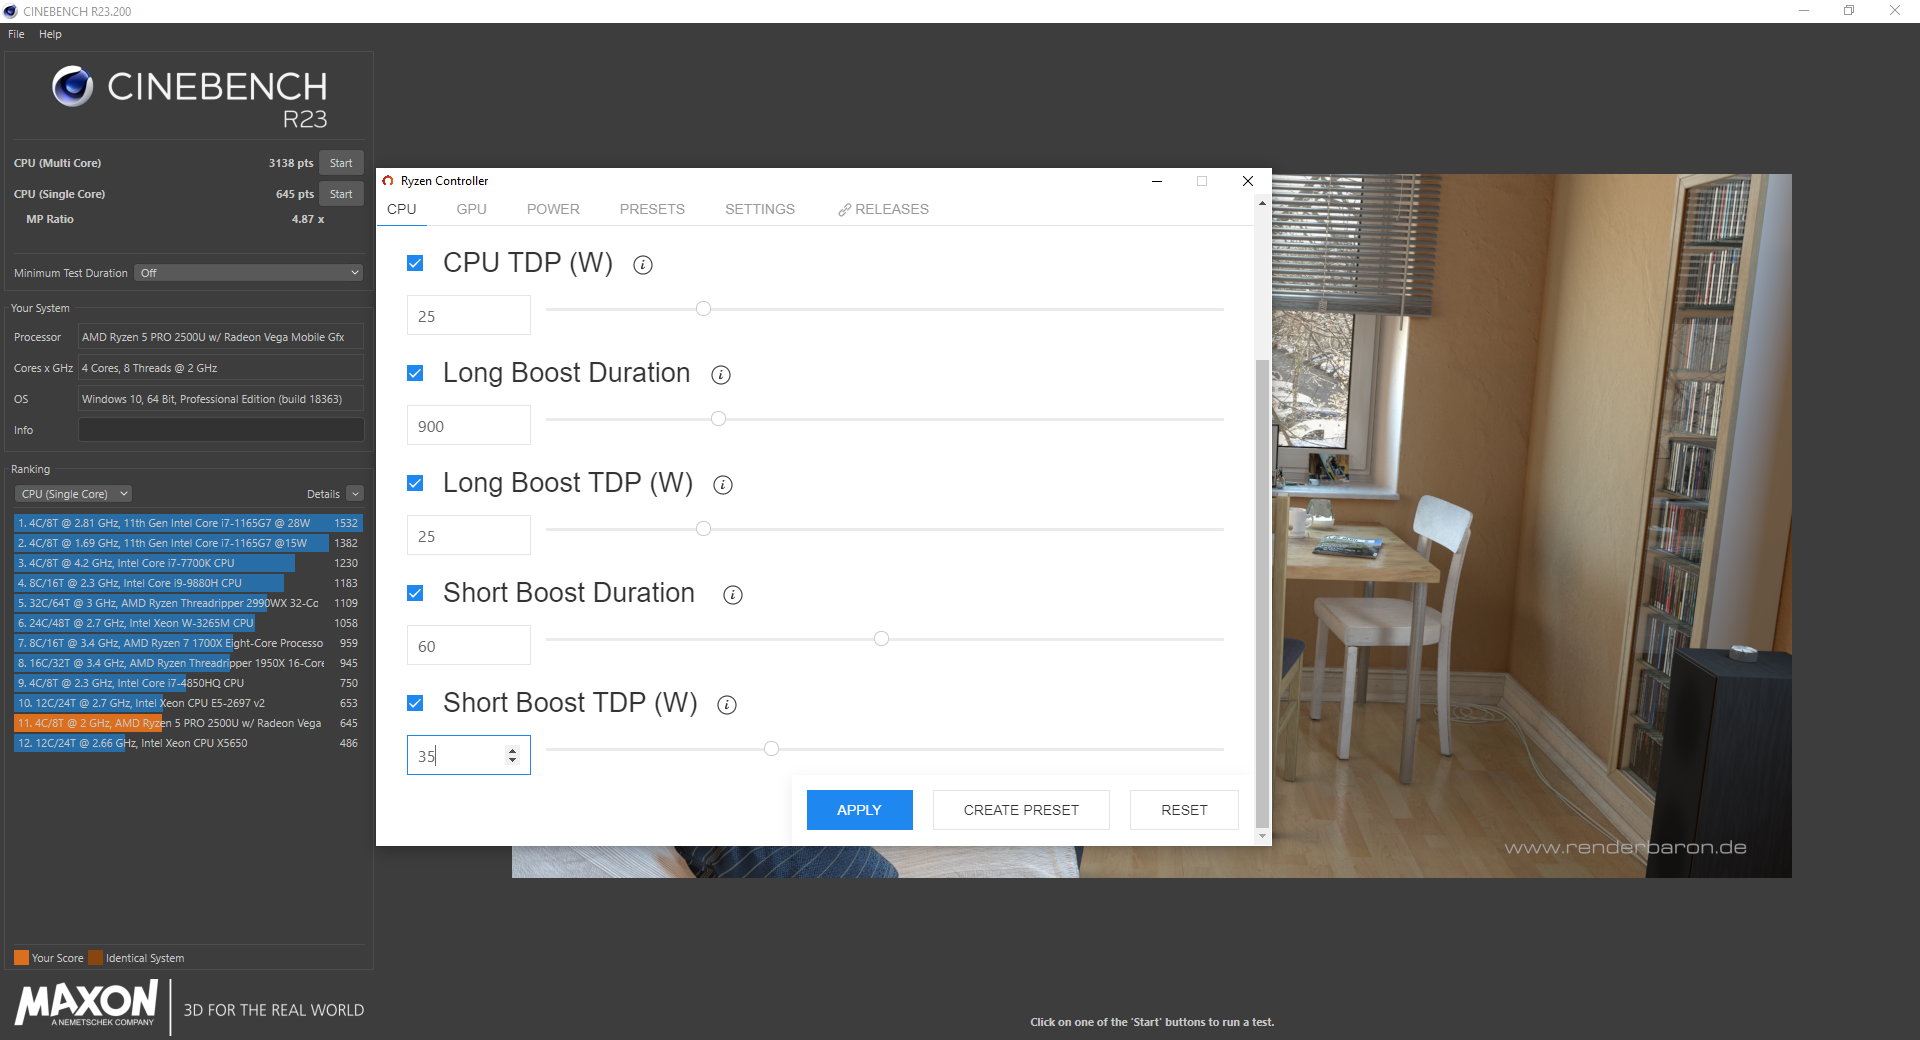Decrement the Short Boost TDP stepper down arrow

512,760
